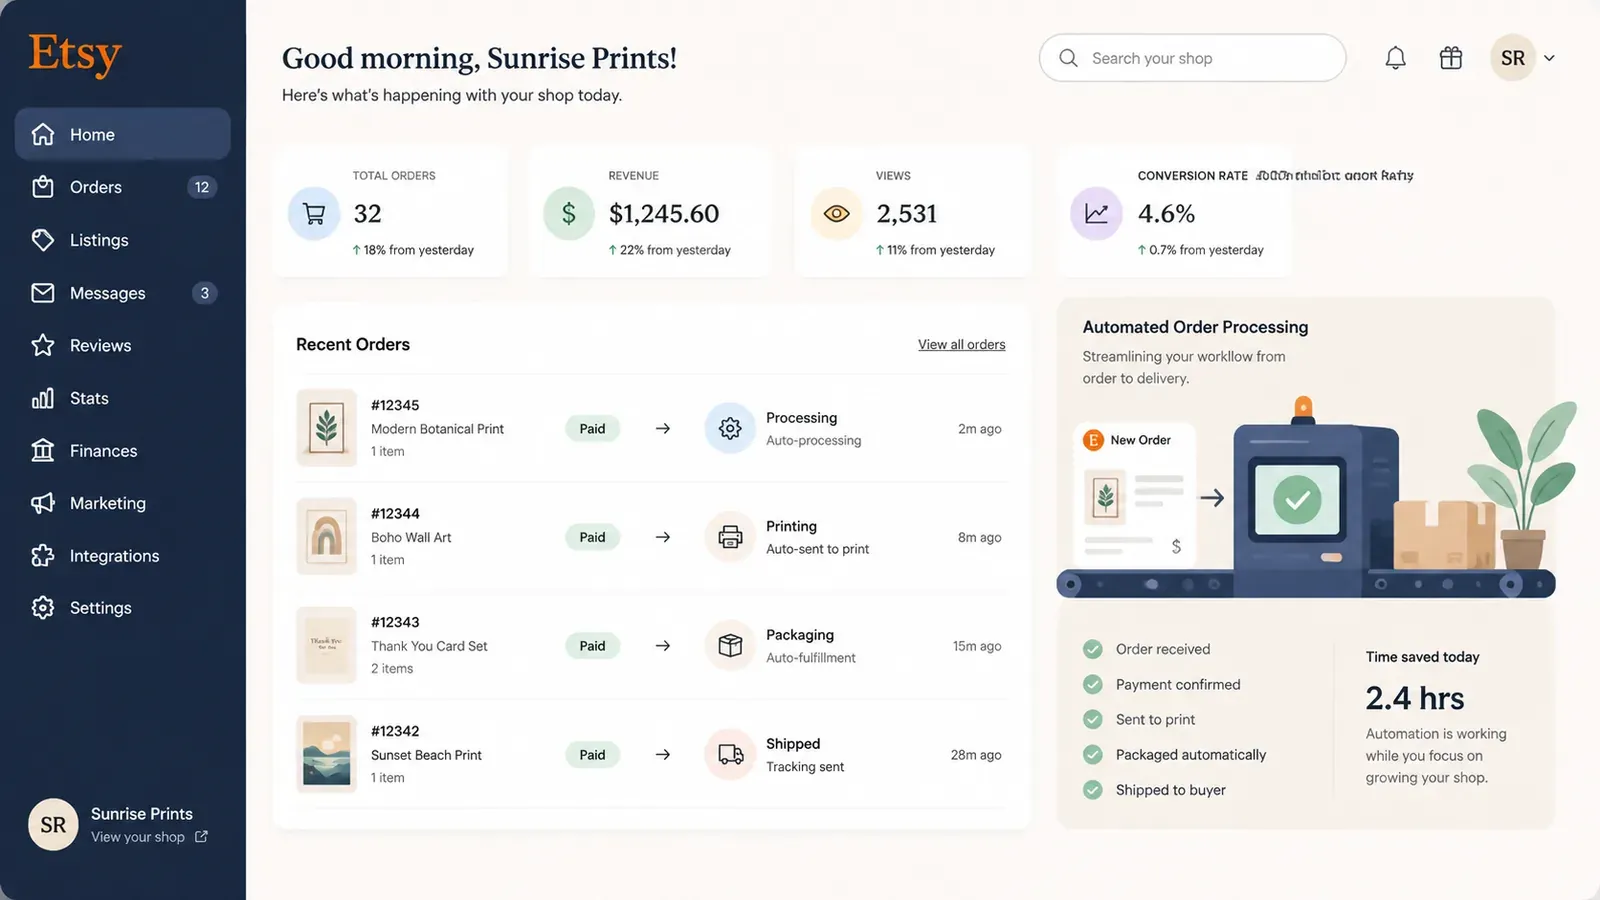Click the Reviews star icon
The image size is (1600, 900).
[43, 345]
